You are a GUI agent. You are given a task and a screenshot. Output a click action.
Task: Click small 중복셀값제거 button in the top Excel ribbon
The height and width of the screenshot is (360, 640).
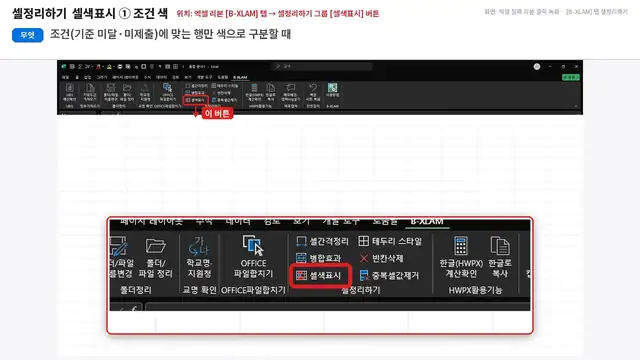224,100
